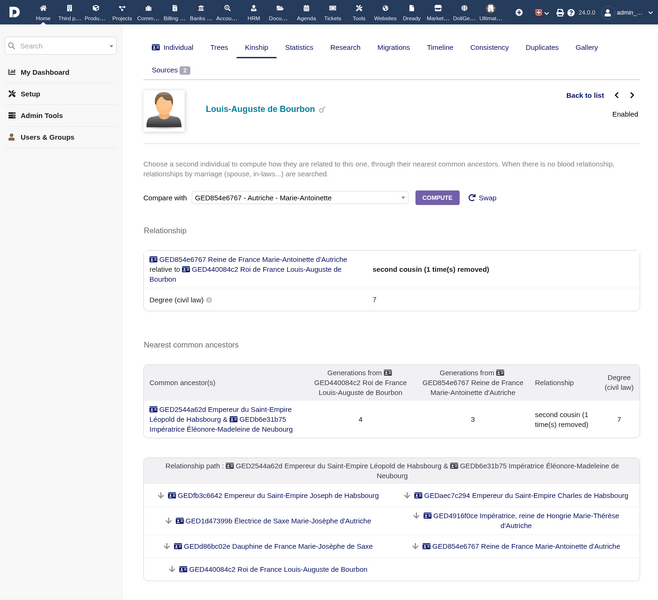658x600 pixels.
Task: Open the language flag dropdown
Action: (542, 13)
